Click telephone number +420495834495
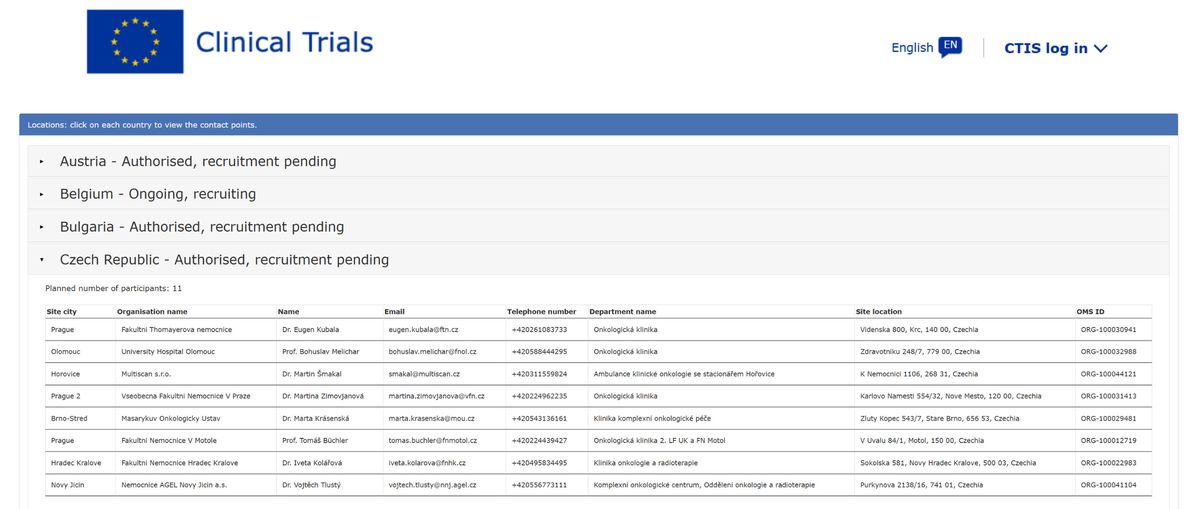Screen dimensions: 1200x509 click(x=539, y=462)
